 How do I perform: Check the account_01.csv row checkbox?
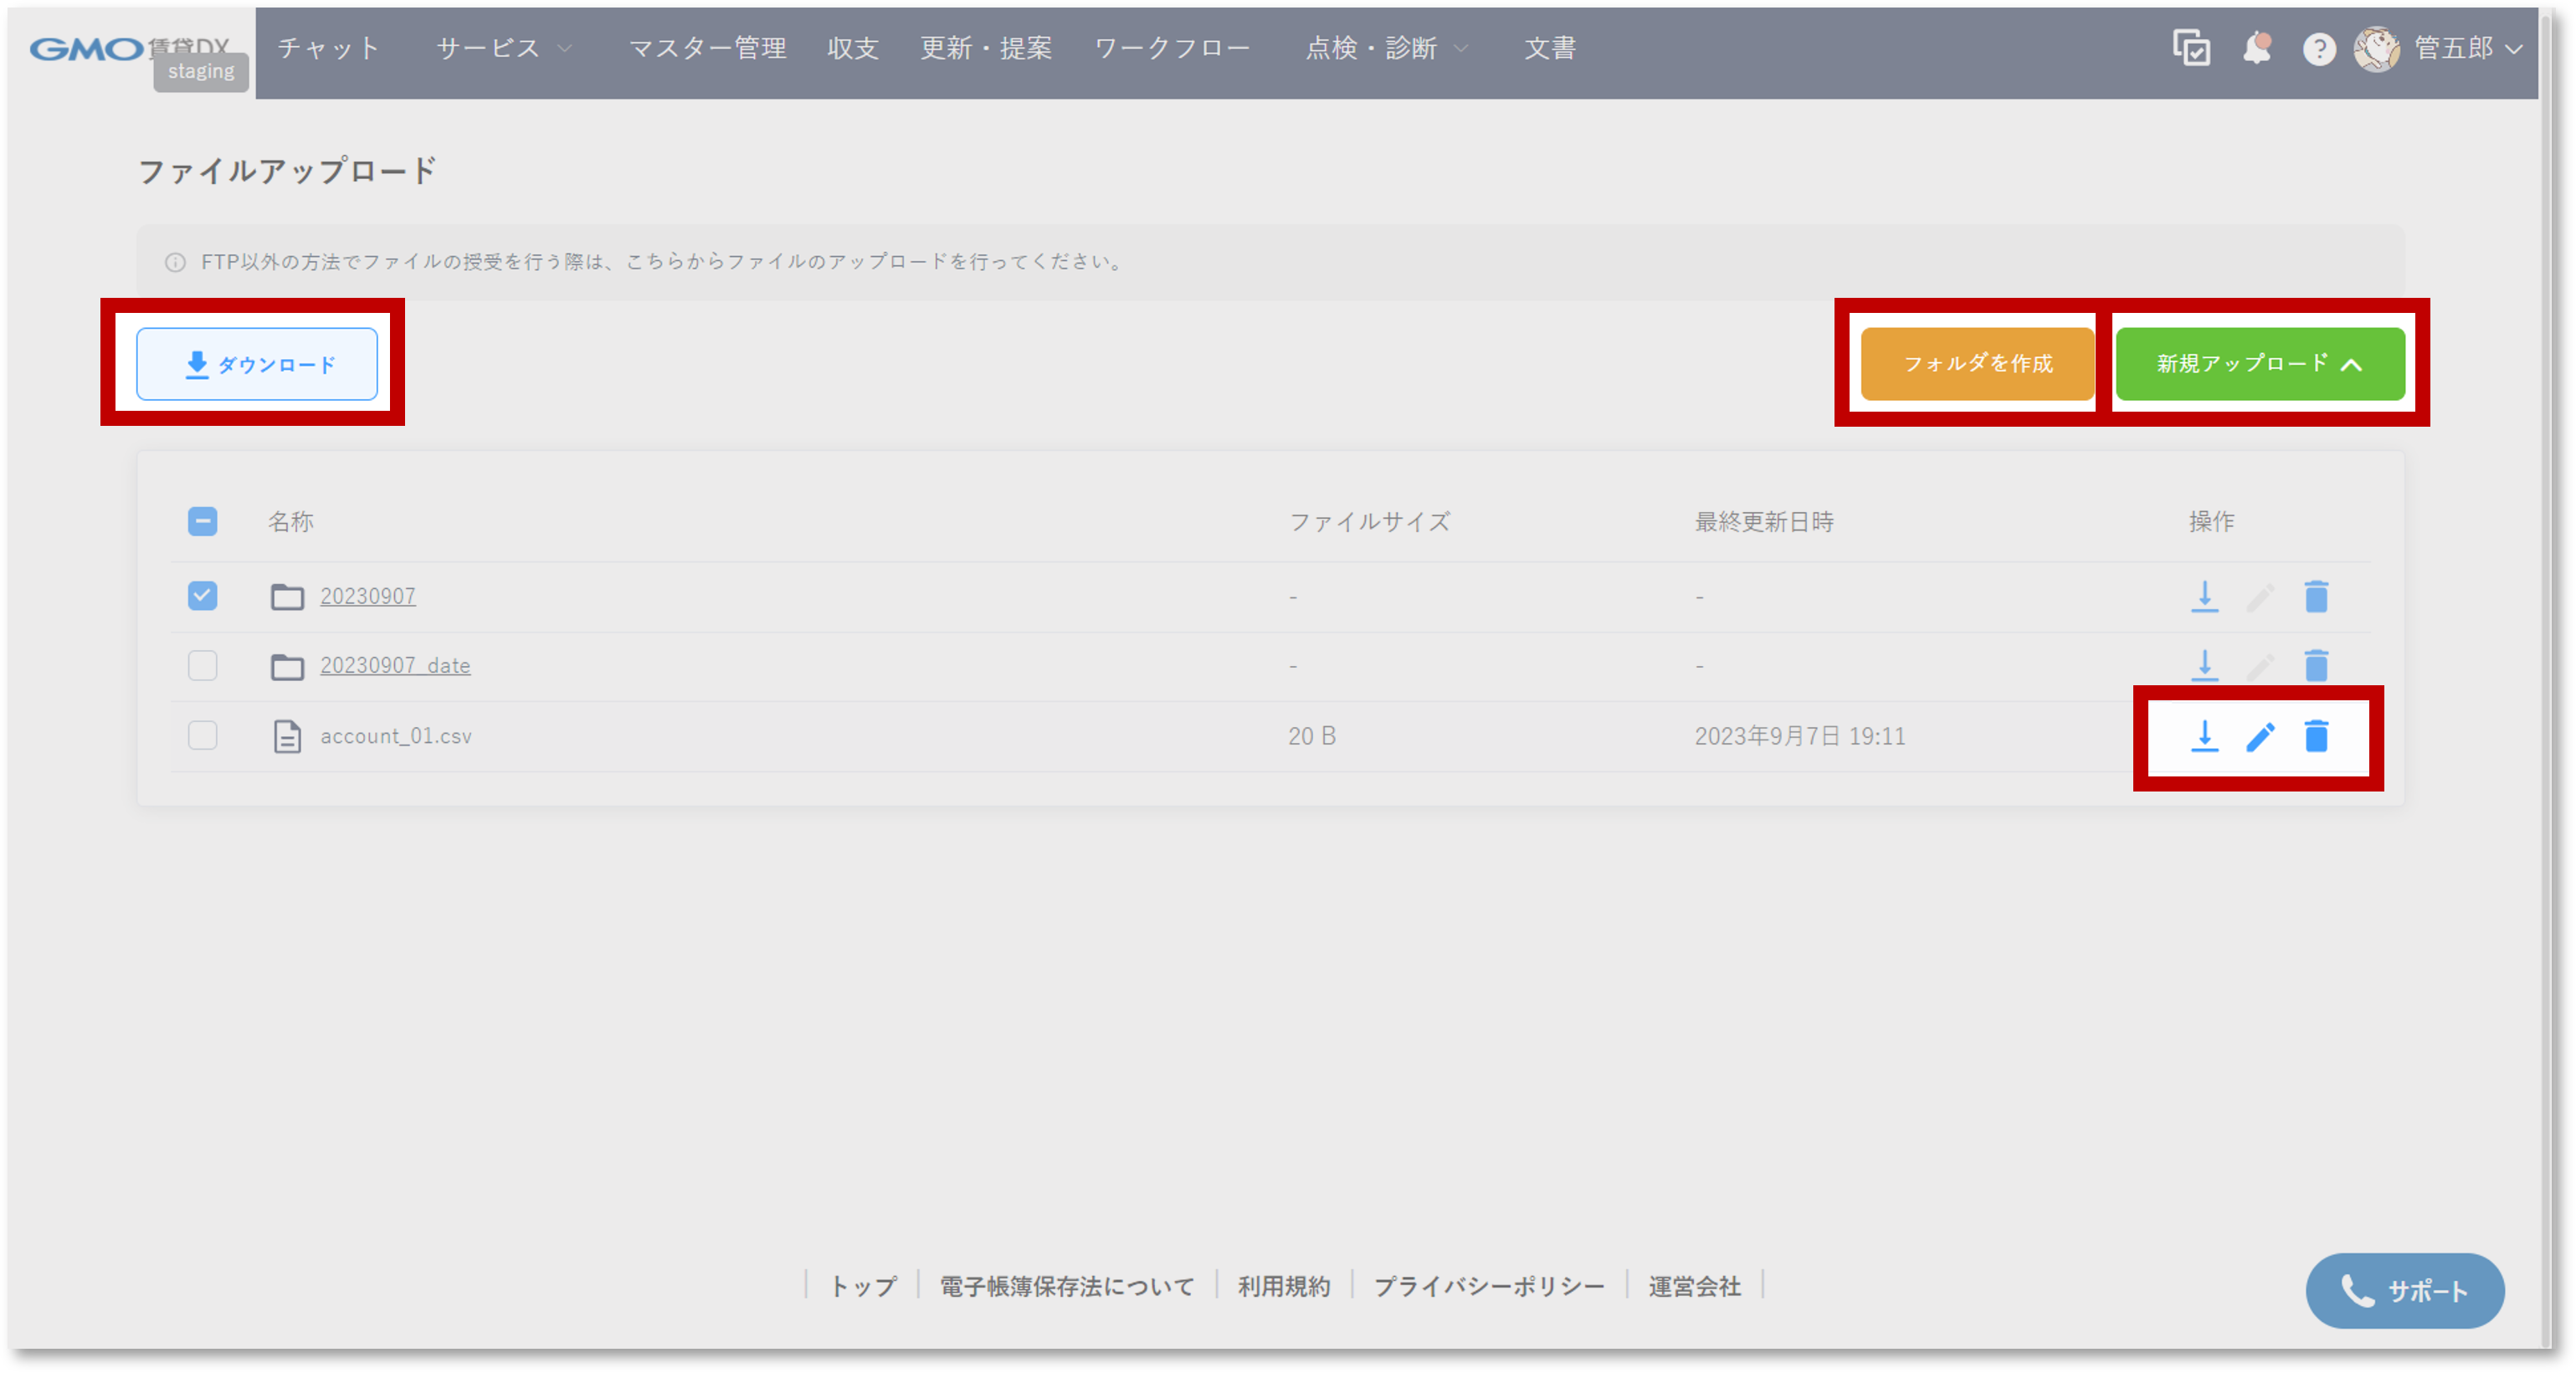pyautogui.click(x=203, y=736)
